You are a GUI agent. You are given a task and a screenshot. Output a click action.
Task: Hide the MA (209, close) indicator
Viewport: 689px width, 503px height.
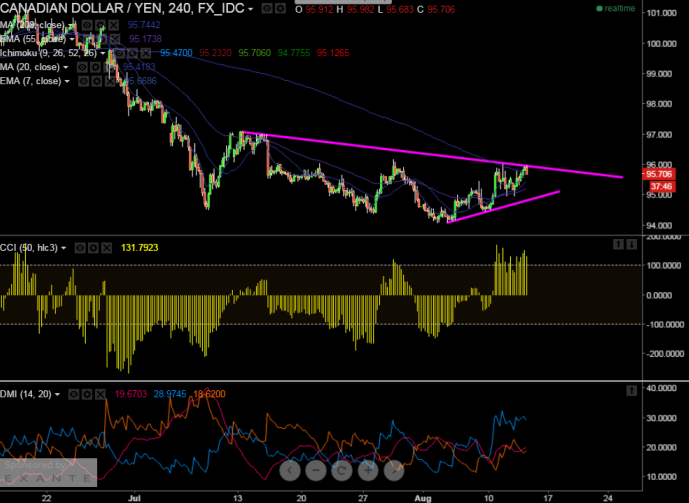coord(87,25)
